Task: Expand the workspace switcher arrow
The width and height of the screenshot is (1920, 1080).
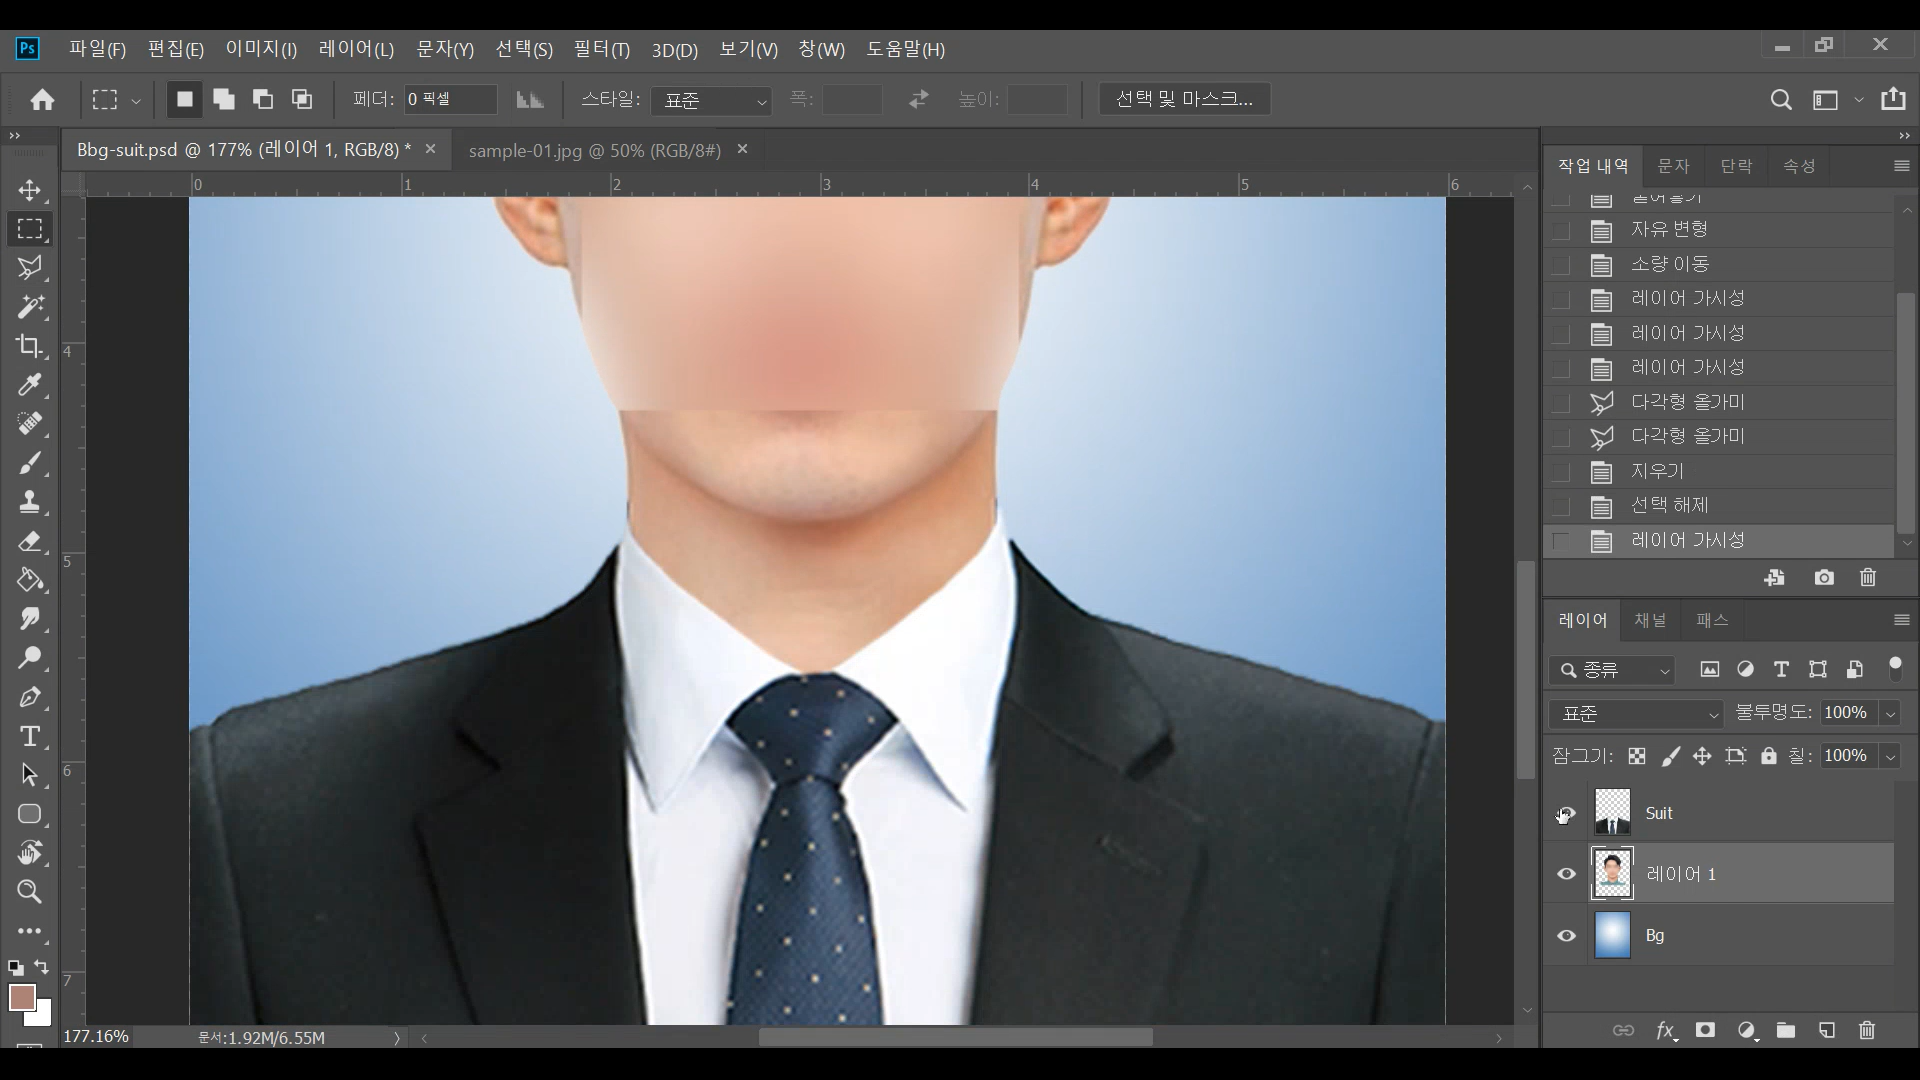Action: (1858, 100)
